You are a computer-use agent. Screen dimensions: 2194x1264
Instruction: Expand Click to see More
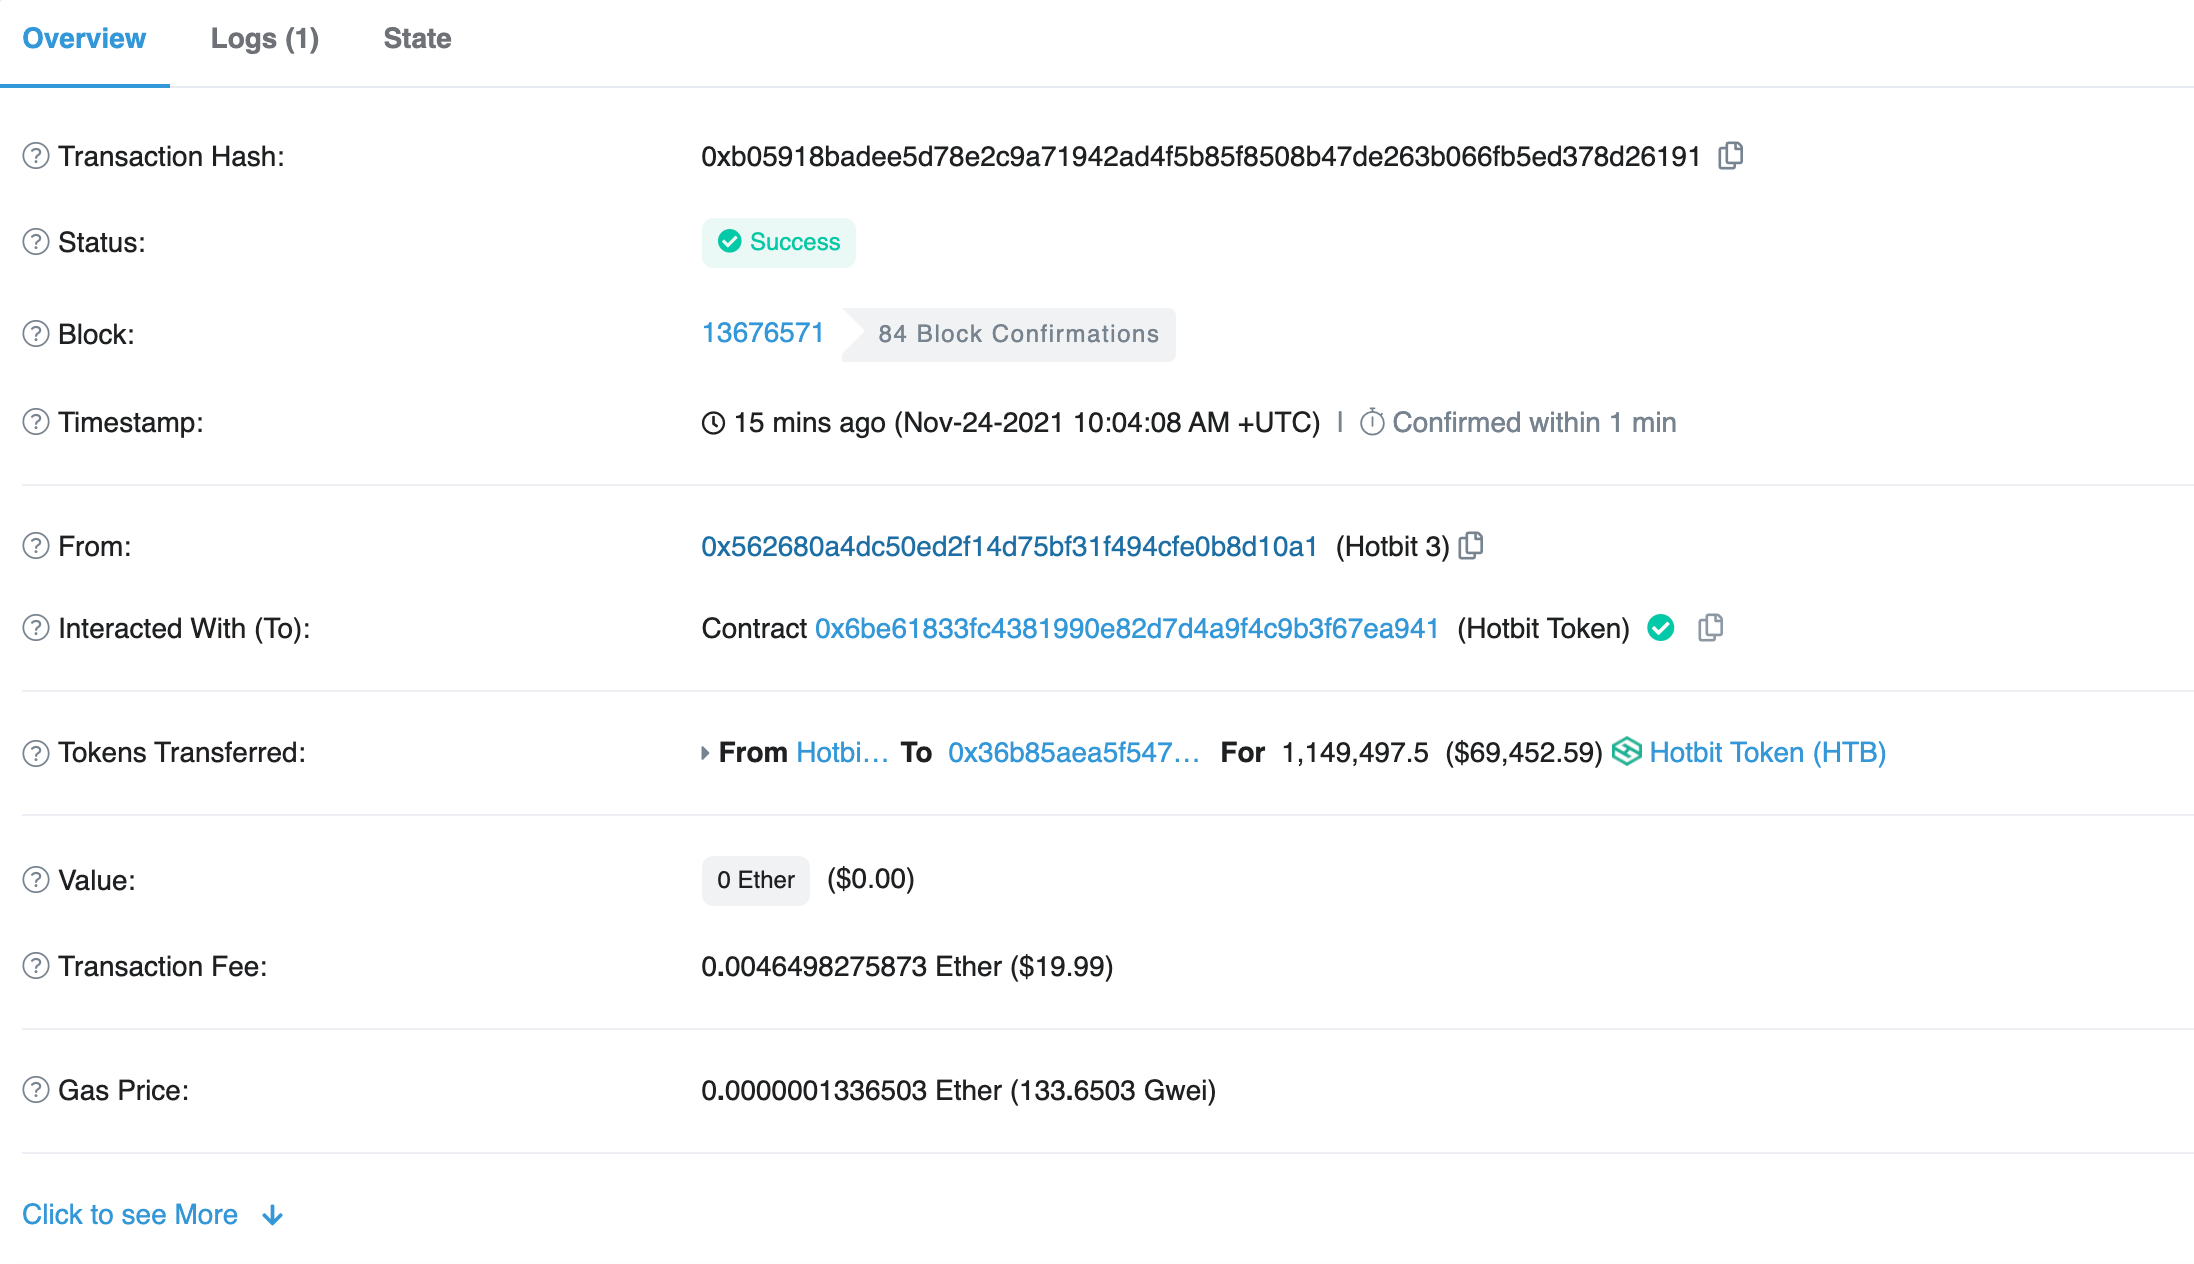(x=130, y=1214)
